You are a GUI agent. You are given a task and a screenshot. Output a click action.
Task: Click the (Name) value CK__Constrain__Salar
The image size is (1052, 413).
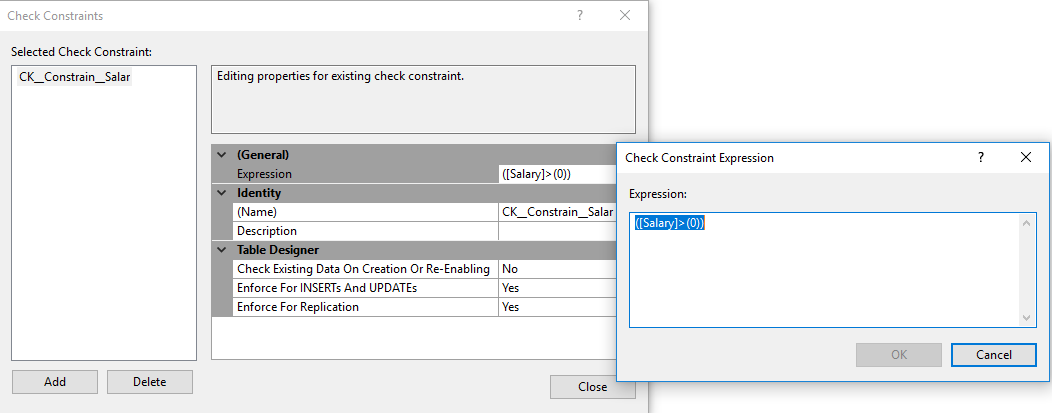click(x=556, y=212)
